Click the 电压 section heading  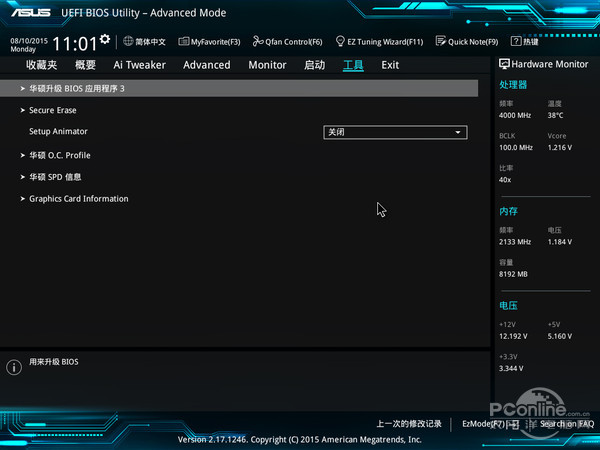click(508, 305)
